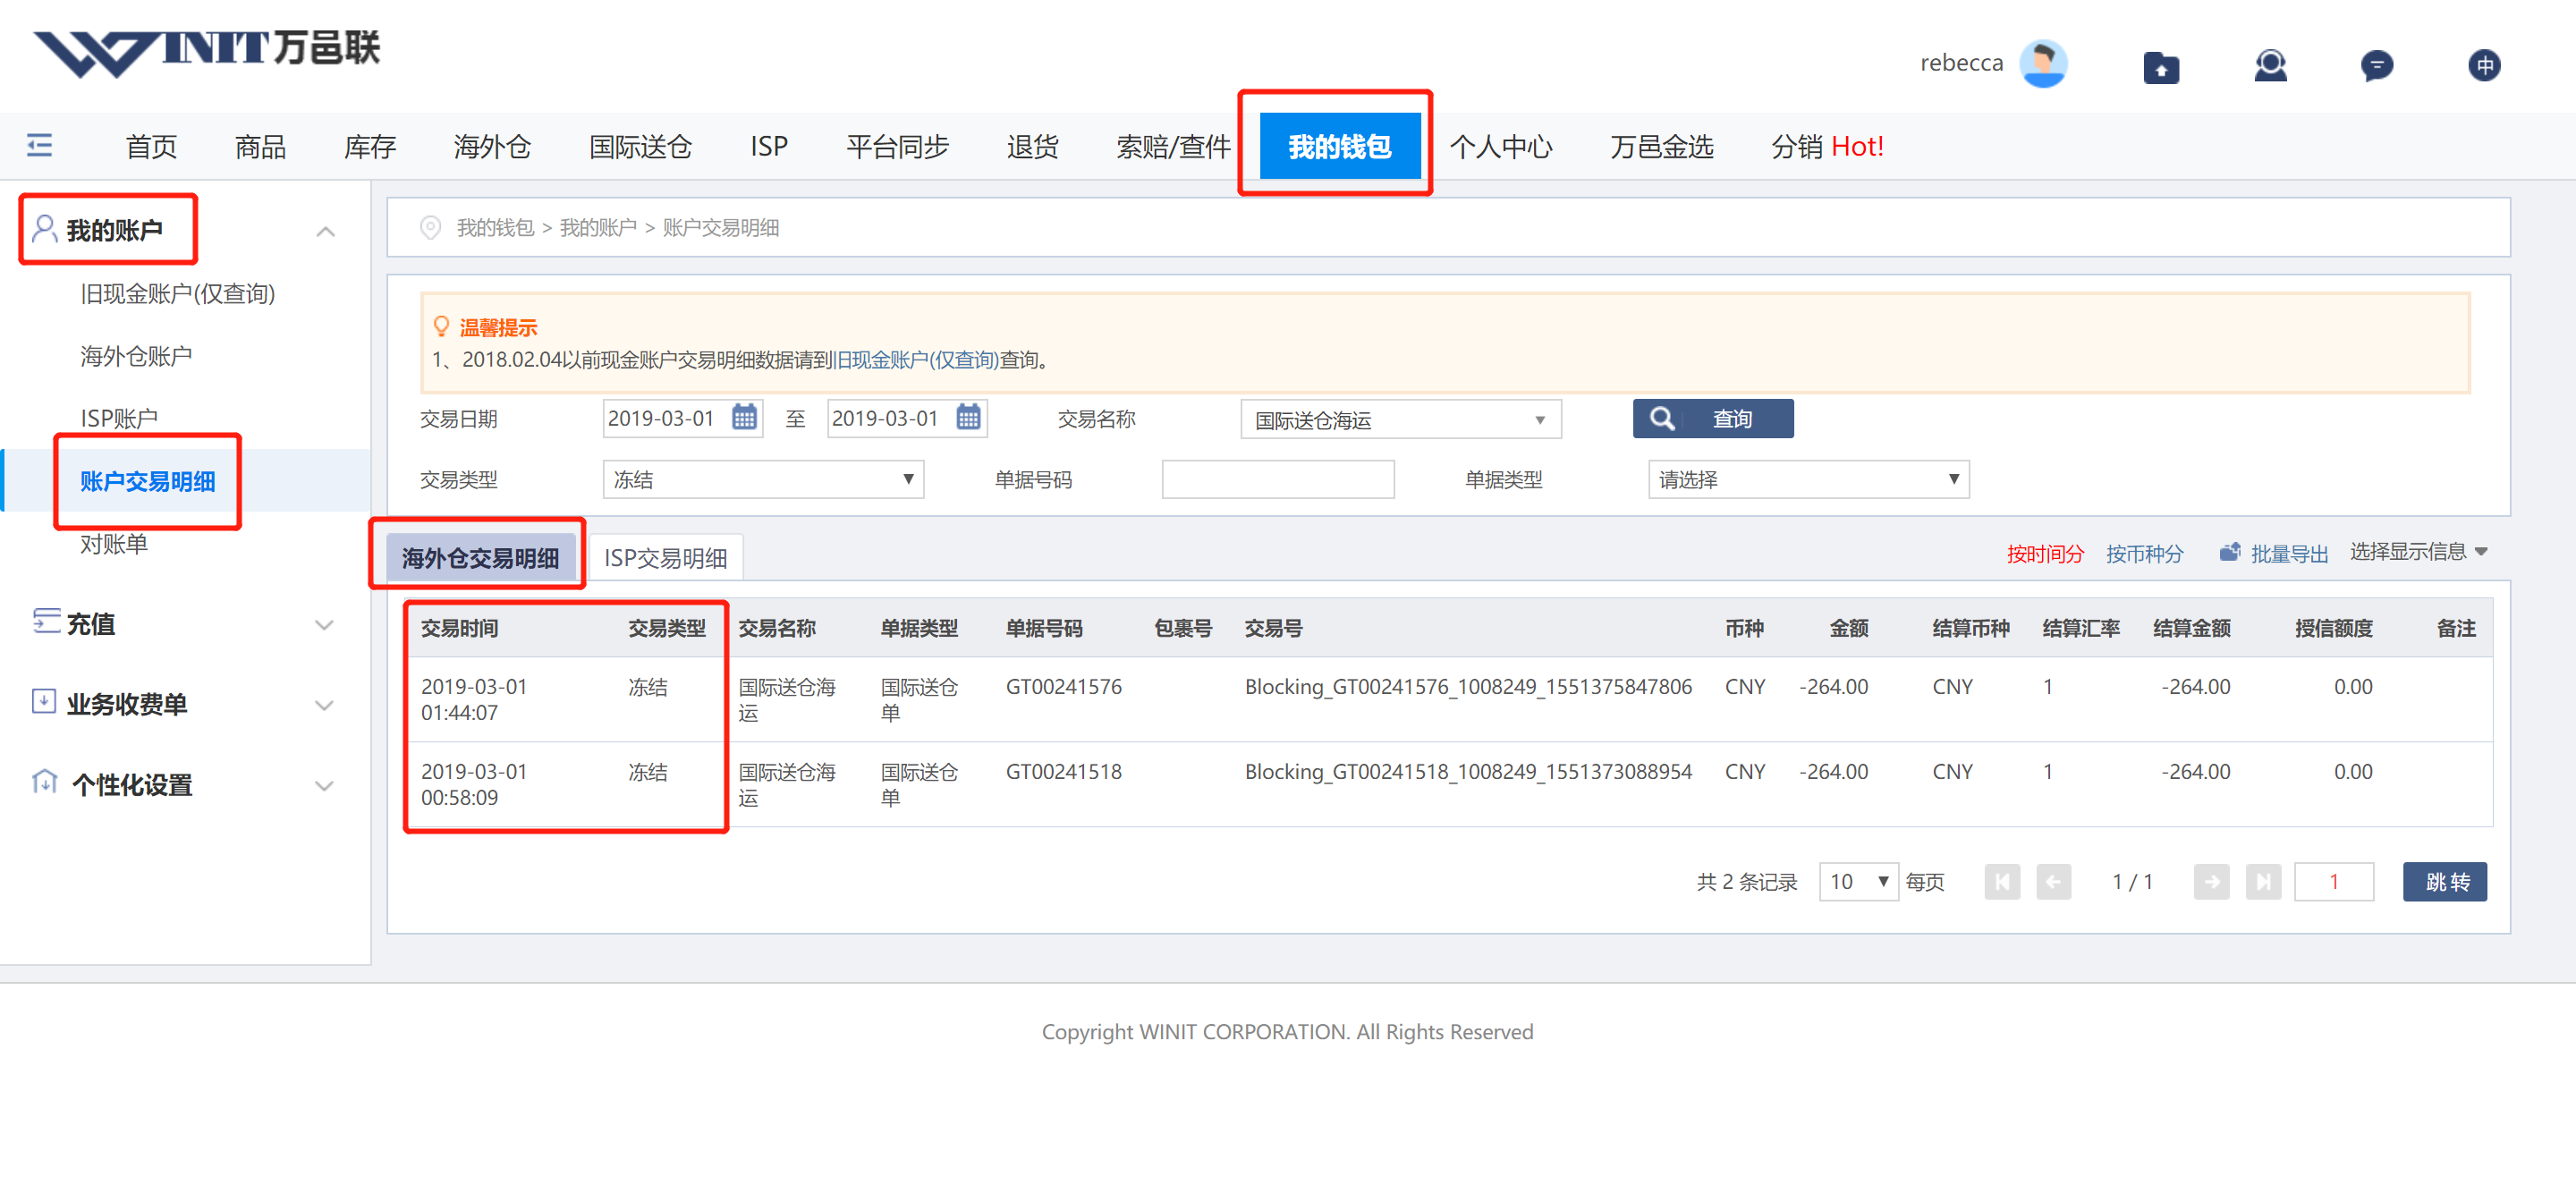
Task: Go to previous page arrow icon
Action: pyautogui.click(x=2053, y=881)
